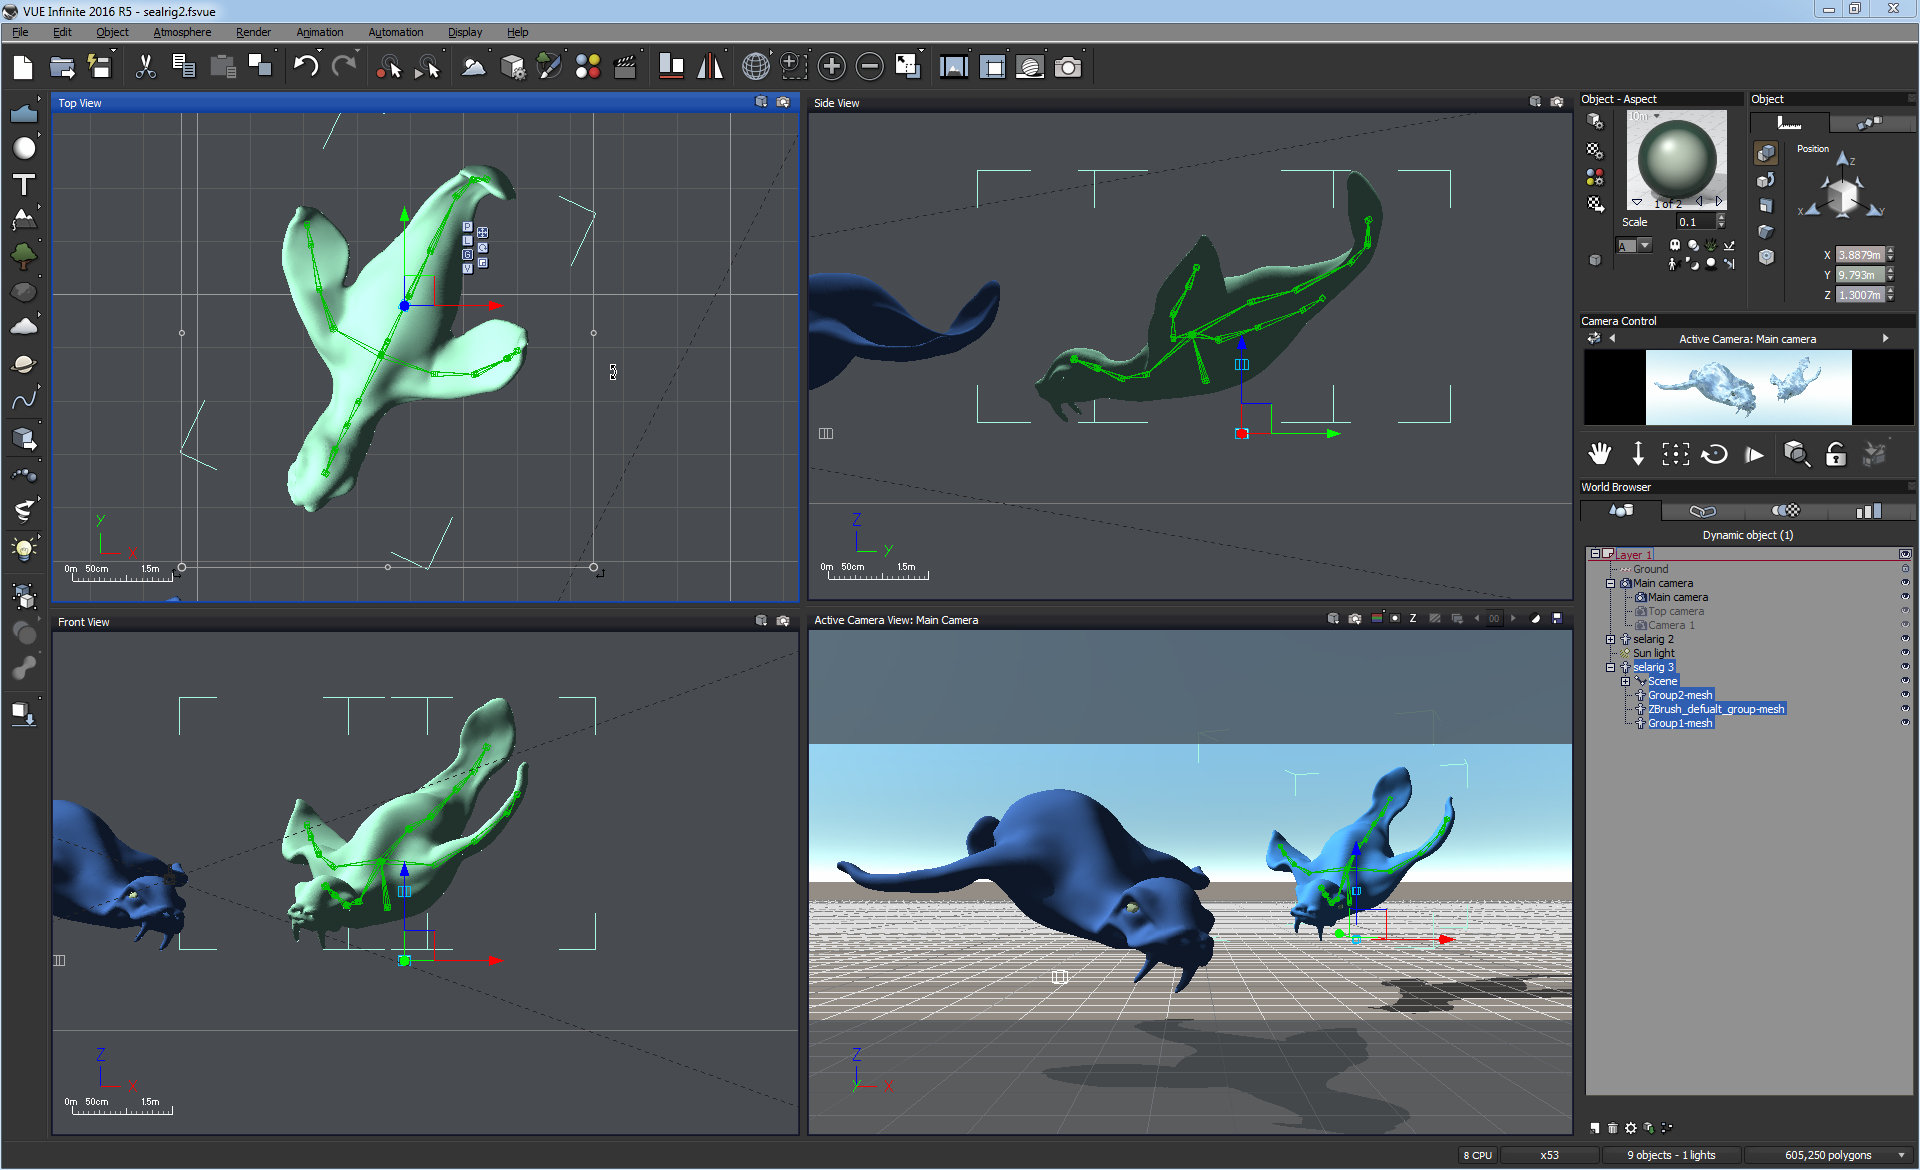
Task: Select the Sphere primitive tool
Action: tap(24, 149)
